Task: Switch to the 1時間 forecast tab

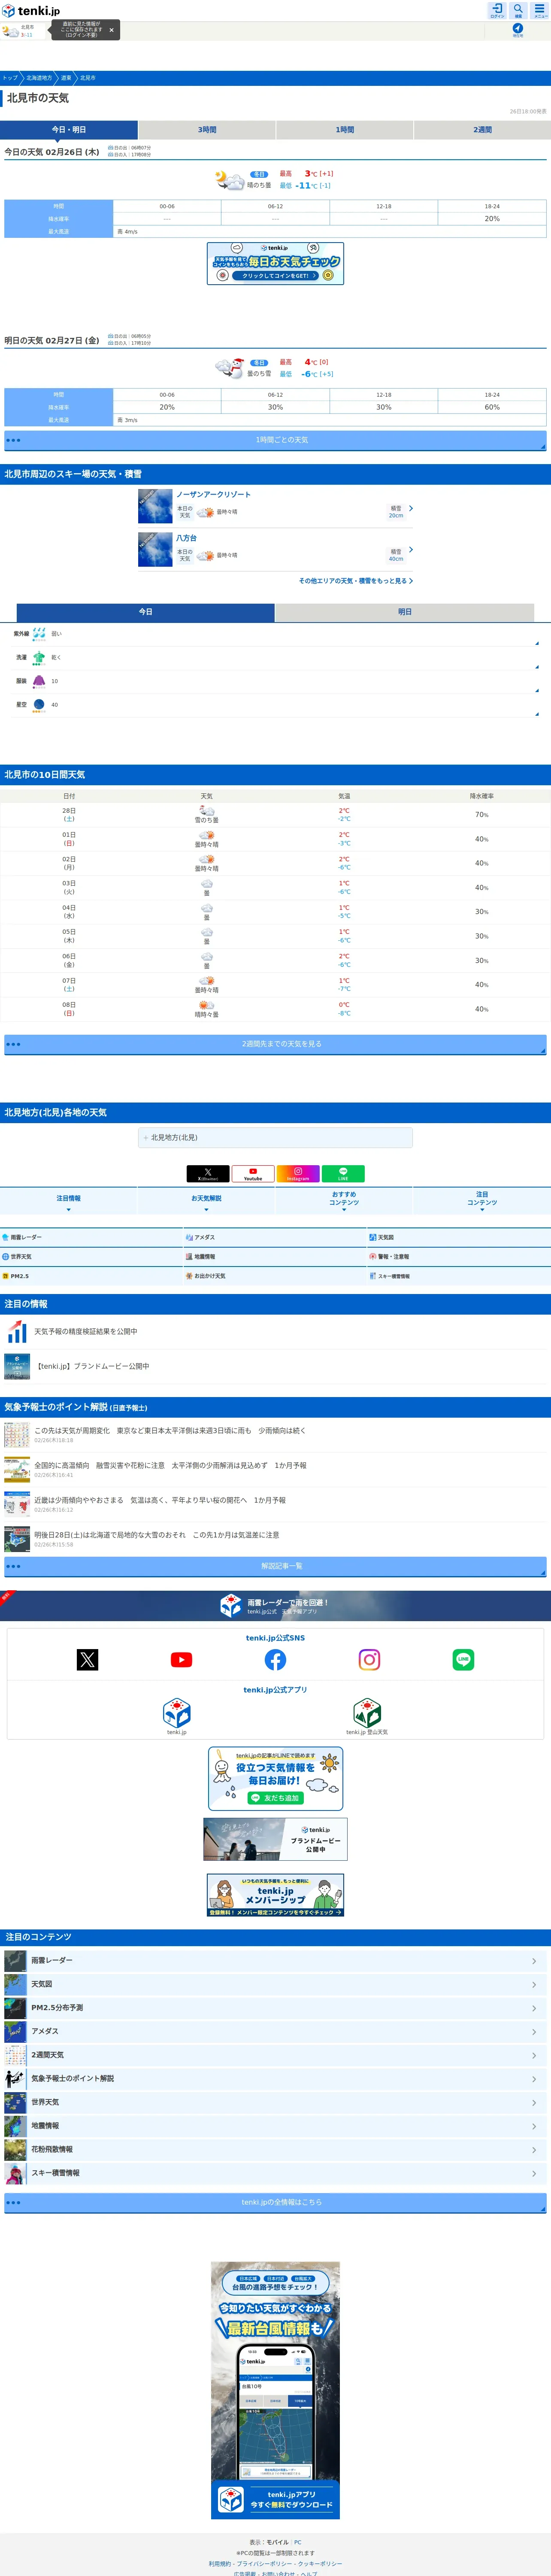Action: coord(344,130)
